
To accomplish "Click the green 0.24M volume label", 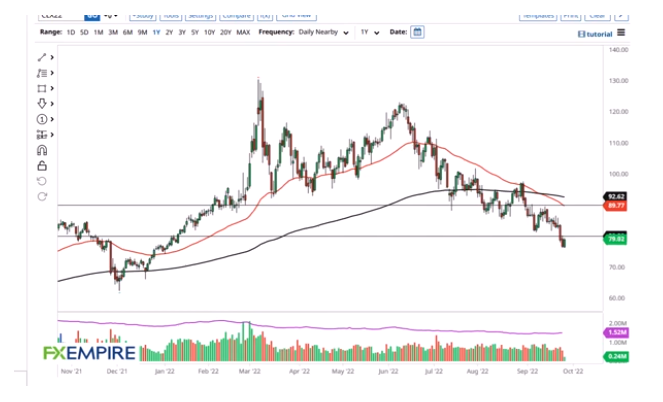I will tap(616, 357).
